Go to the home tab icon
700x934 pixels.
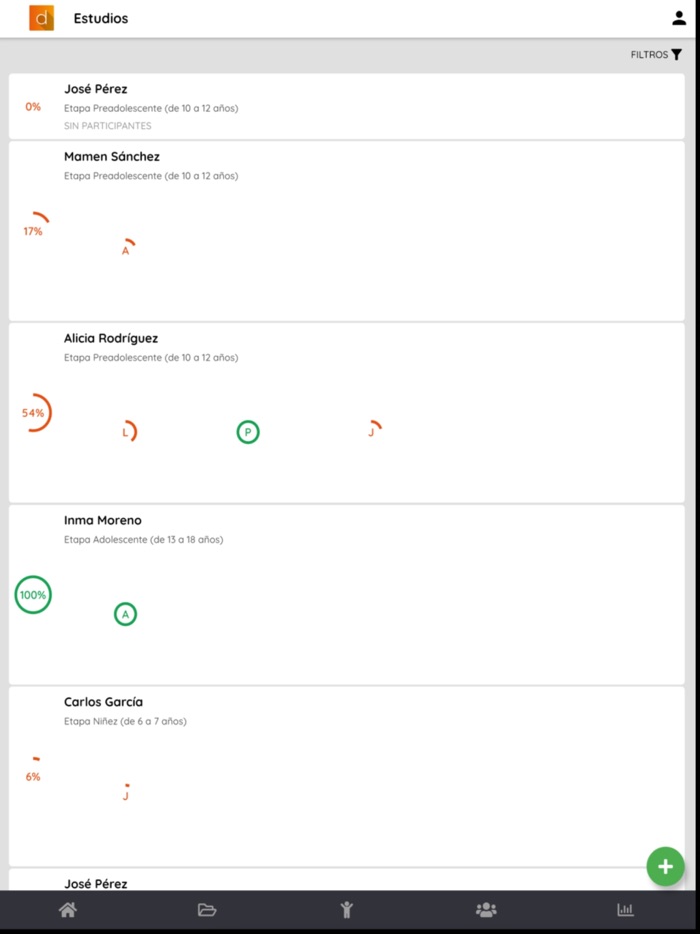tap(68, 910)
